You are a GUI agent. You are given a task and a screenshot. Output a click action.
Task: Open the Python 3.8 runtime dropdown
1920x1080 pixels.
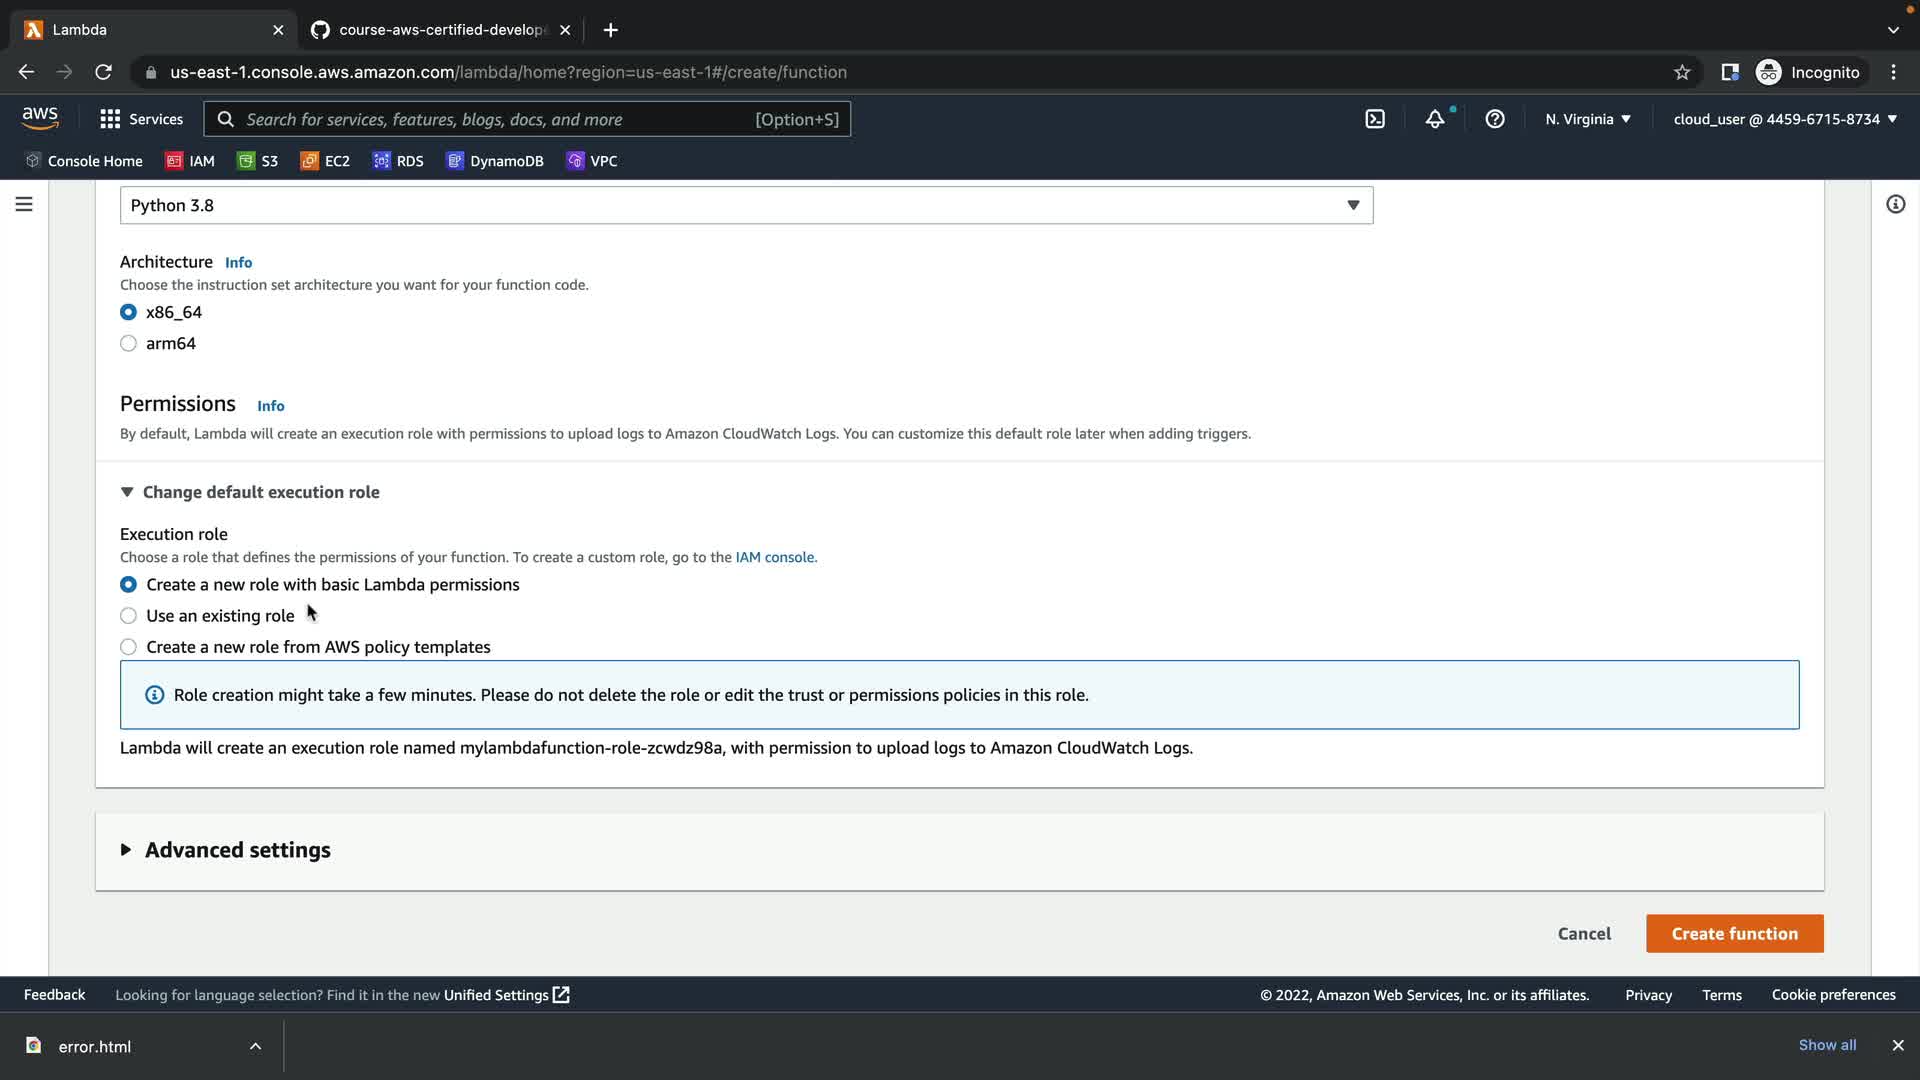pos(746,205)
